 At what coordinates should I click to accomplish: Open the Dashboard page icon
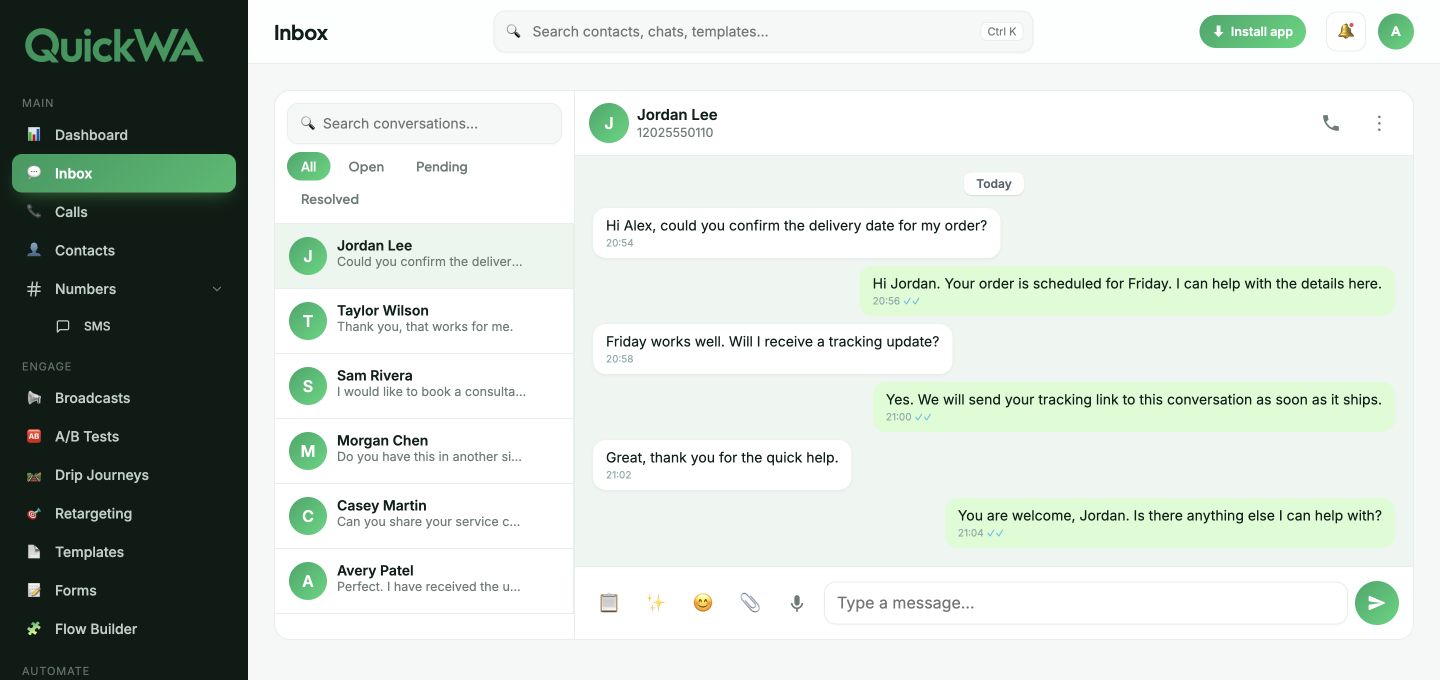click(34, 135)
